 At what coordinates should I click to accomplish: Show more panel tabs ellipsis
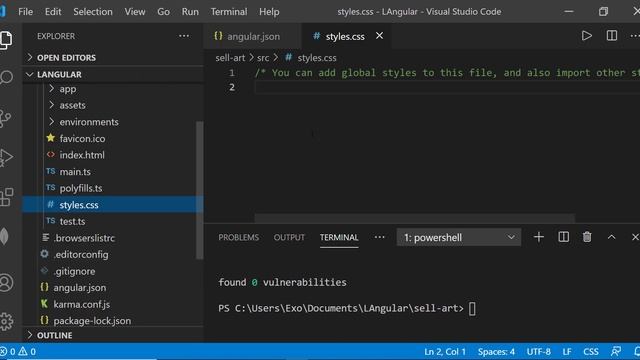tap(379, 237)
